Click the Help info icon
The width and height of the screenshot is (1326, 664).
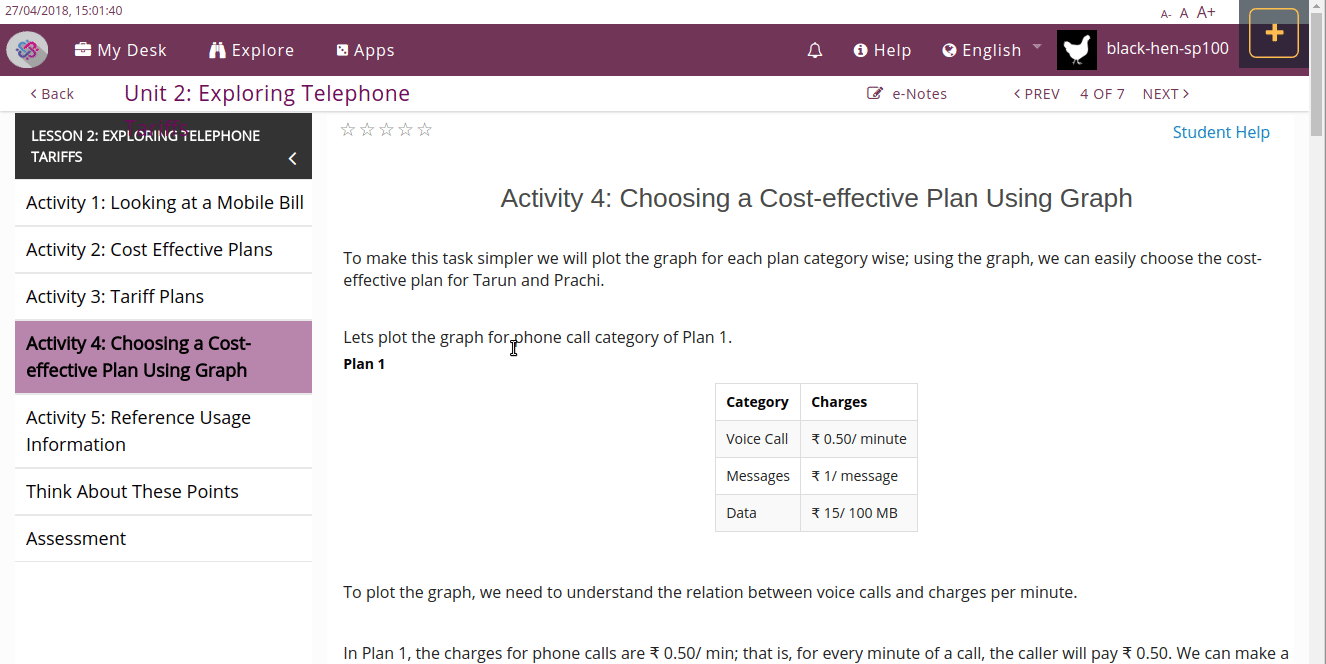point(860,50)
